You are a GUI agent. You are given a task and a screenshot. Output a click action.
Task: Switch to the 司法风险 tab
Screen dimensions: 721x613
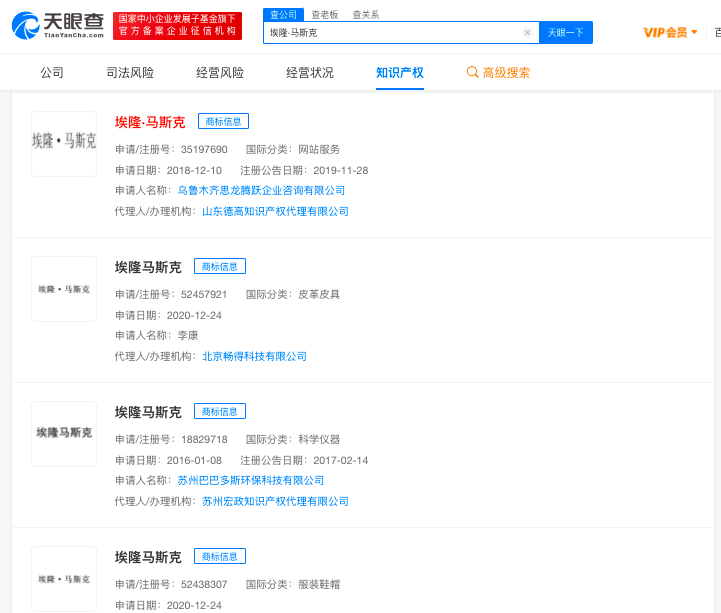[130, 73]
